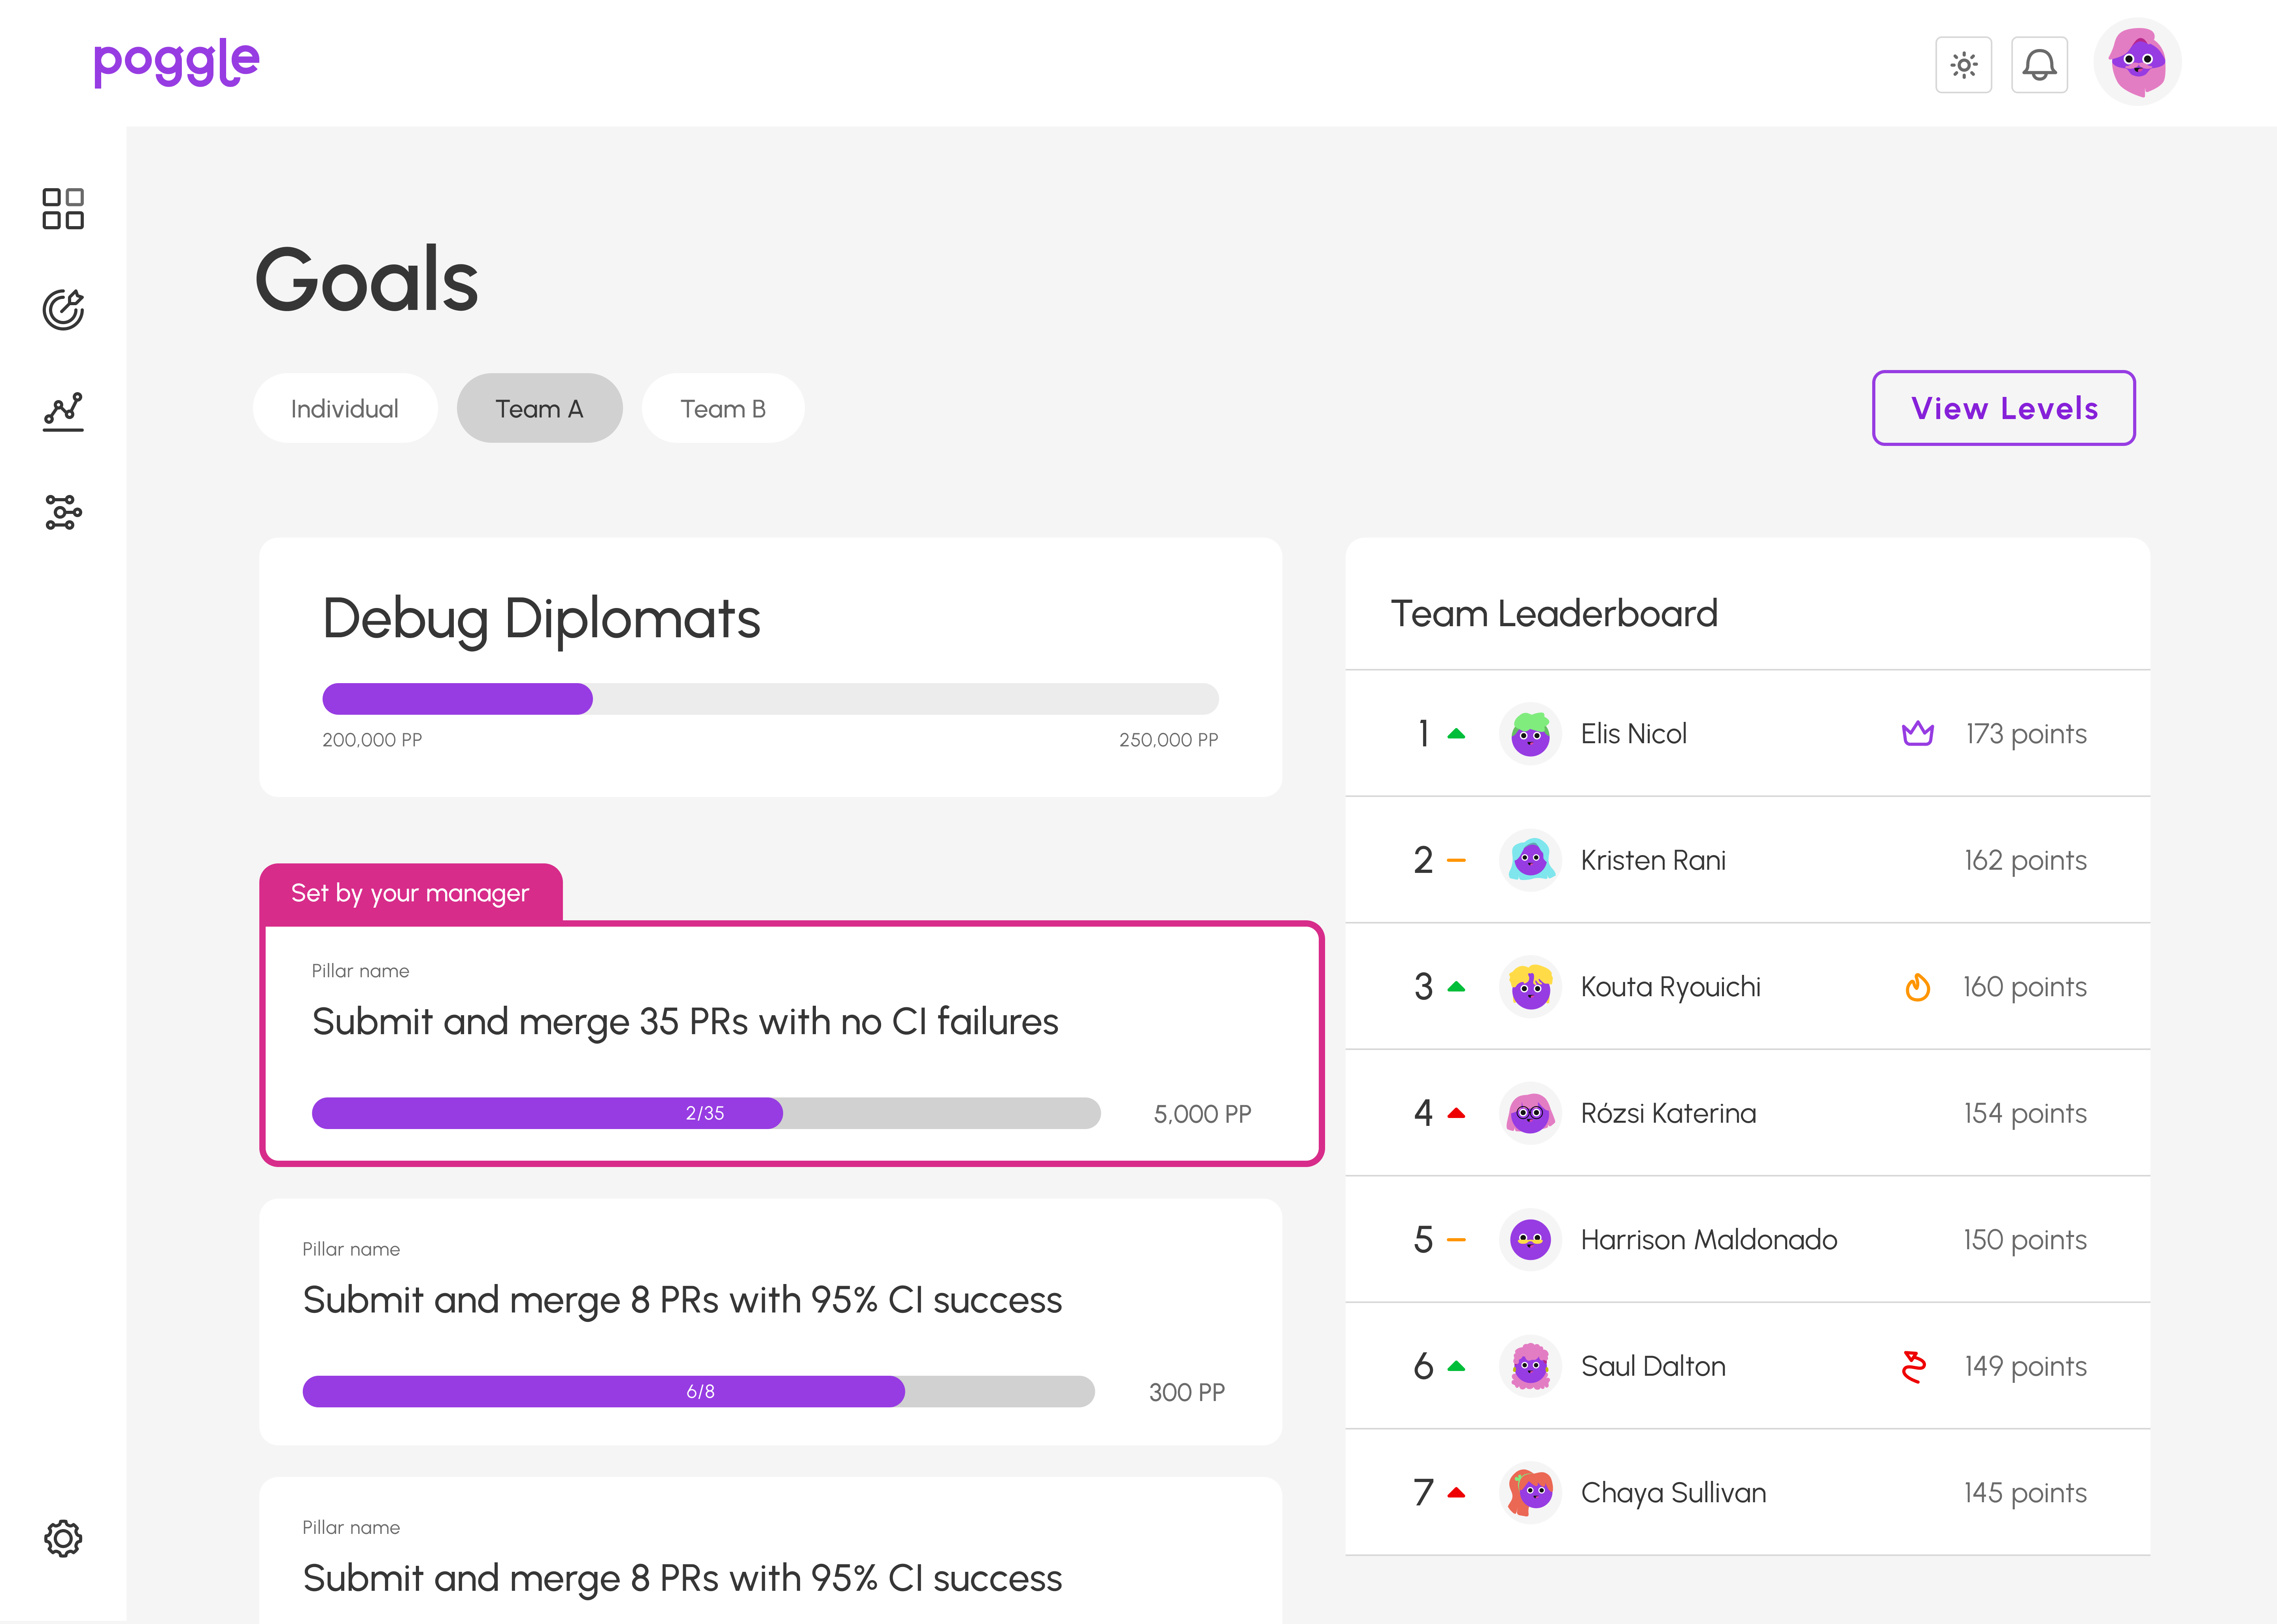Click the Debug Diplomats team progress bar
This screenshot has width=2277, height=1624.
[x=770, y=698]
